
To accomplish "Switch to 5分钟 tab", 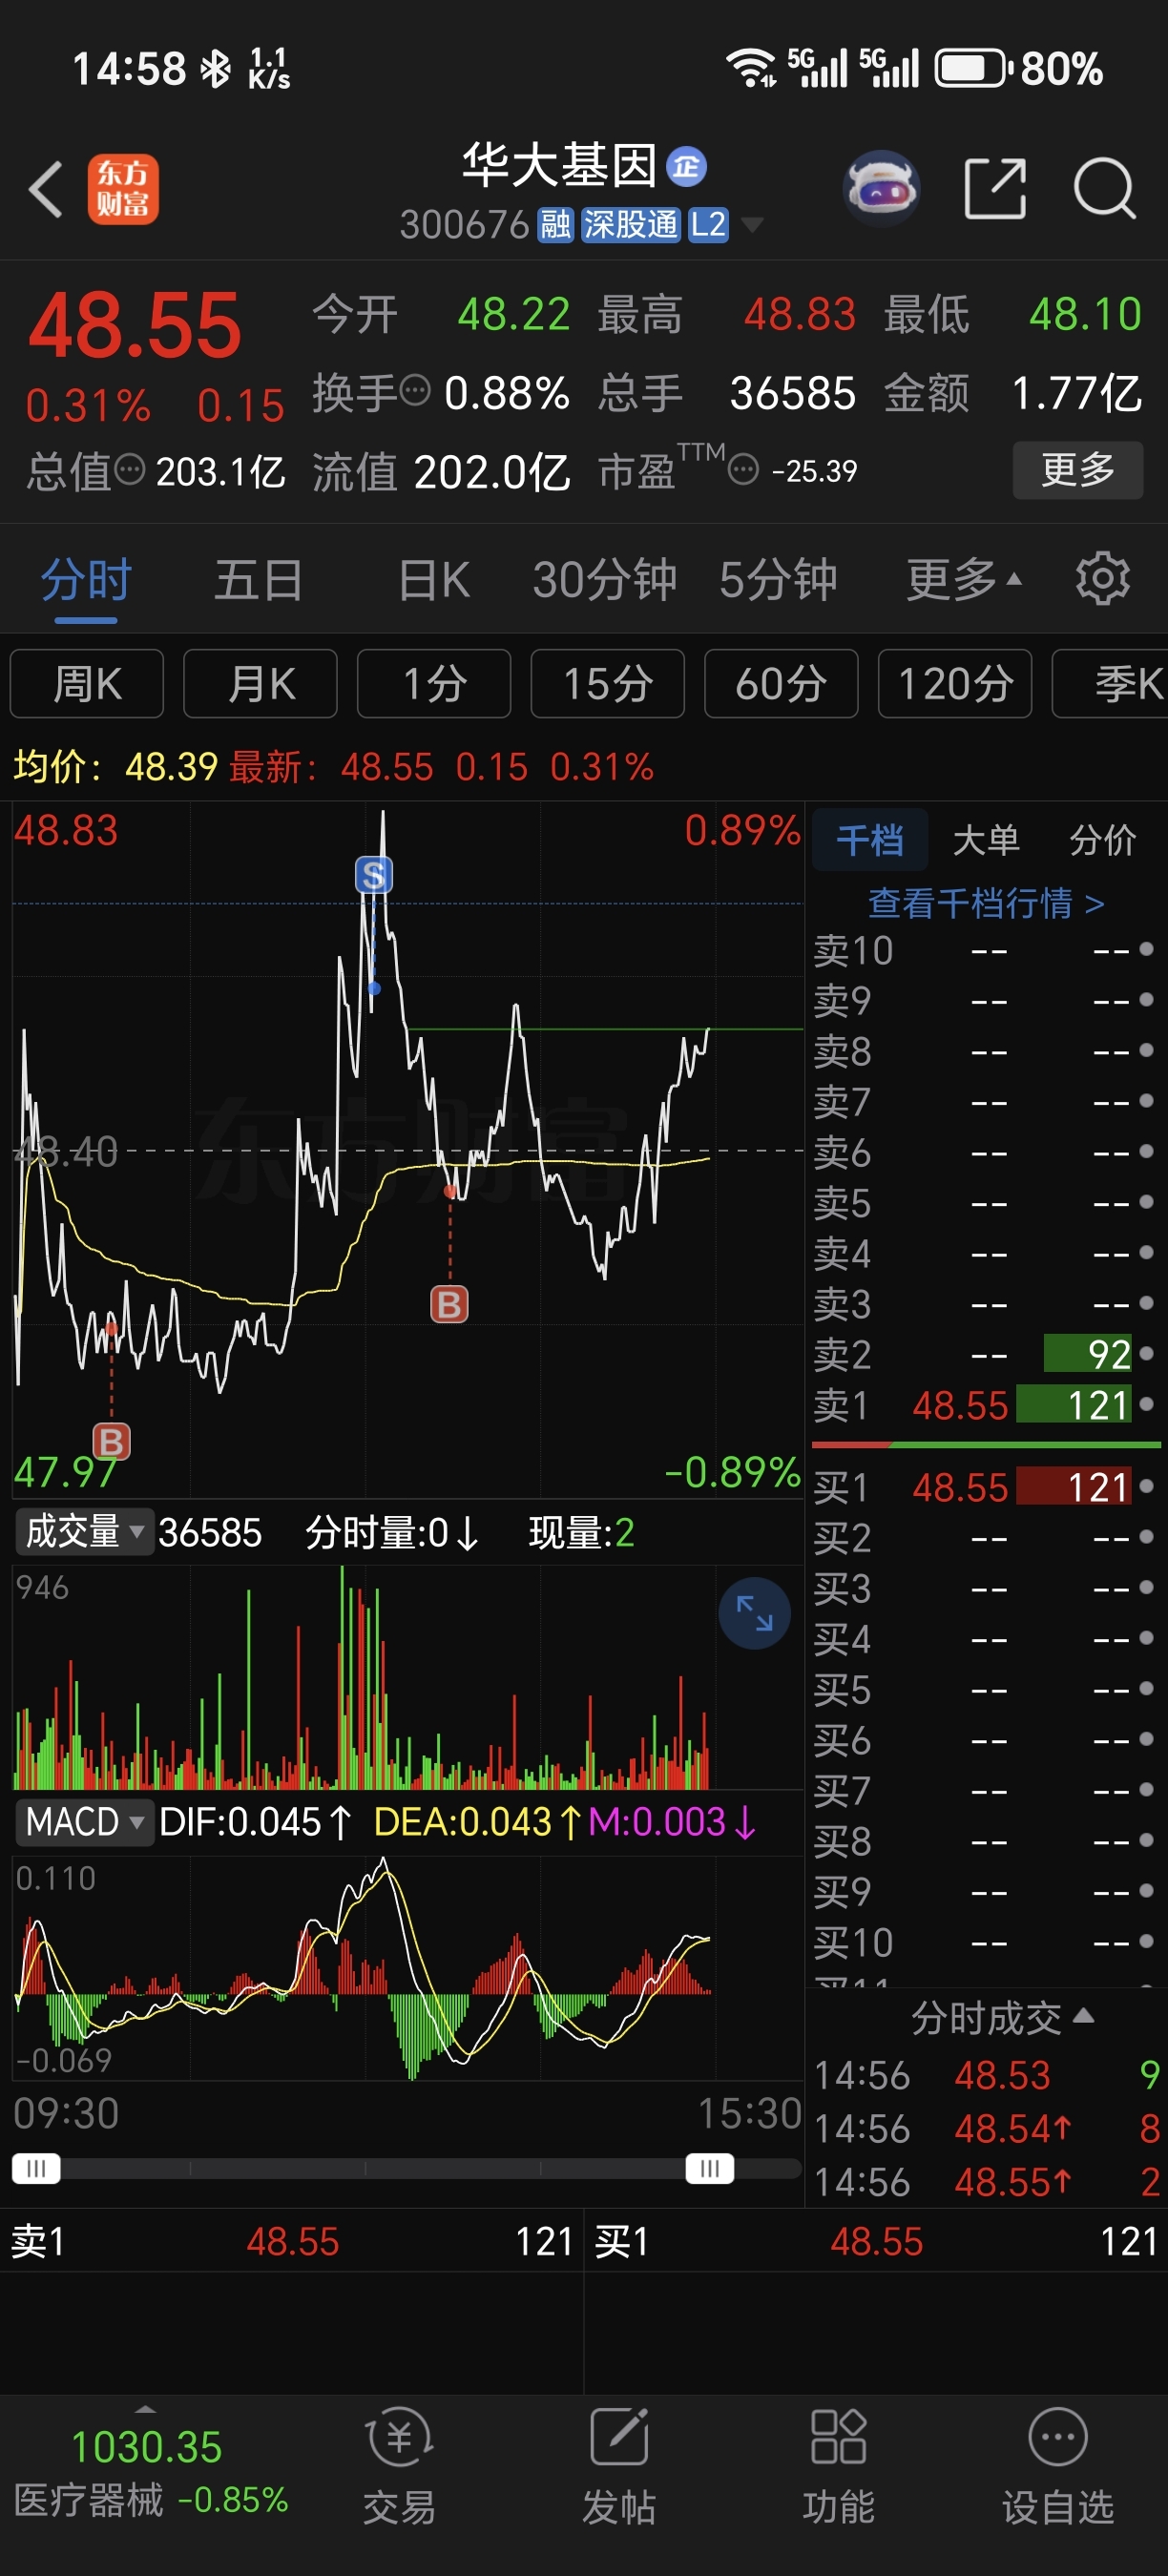I will tap(778, 578).
